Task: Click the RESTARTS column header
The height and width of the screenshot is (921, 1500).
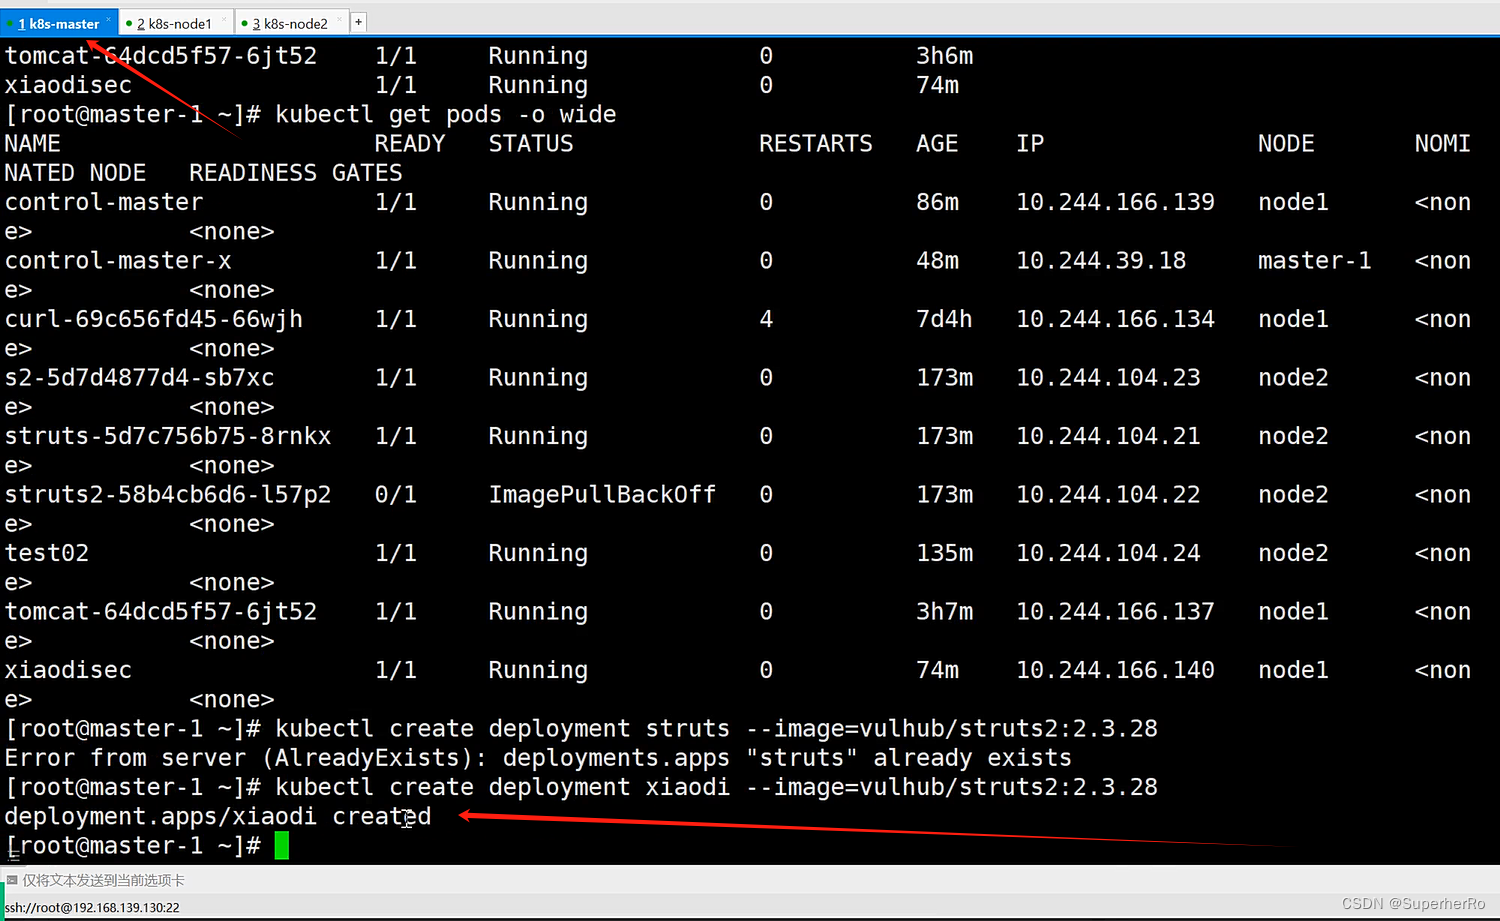Action: tap(816, 143)
